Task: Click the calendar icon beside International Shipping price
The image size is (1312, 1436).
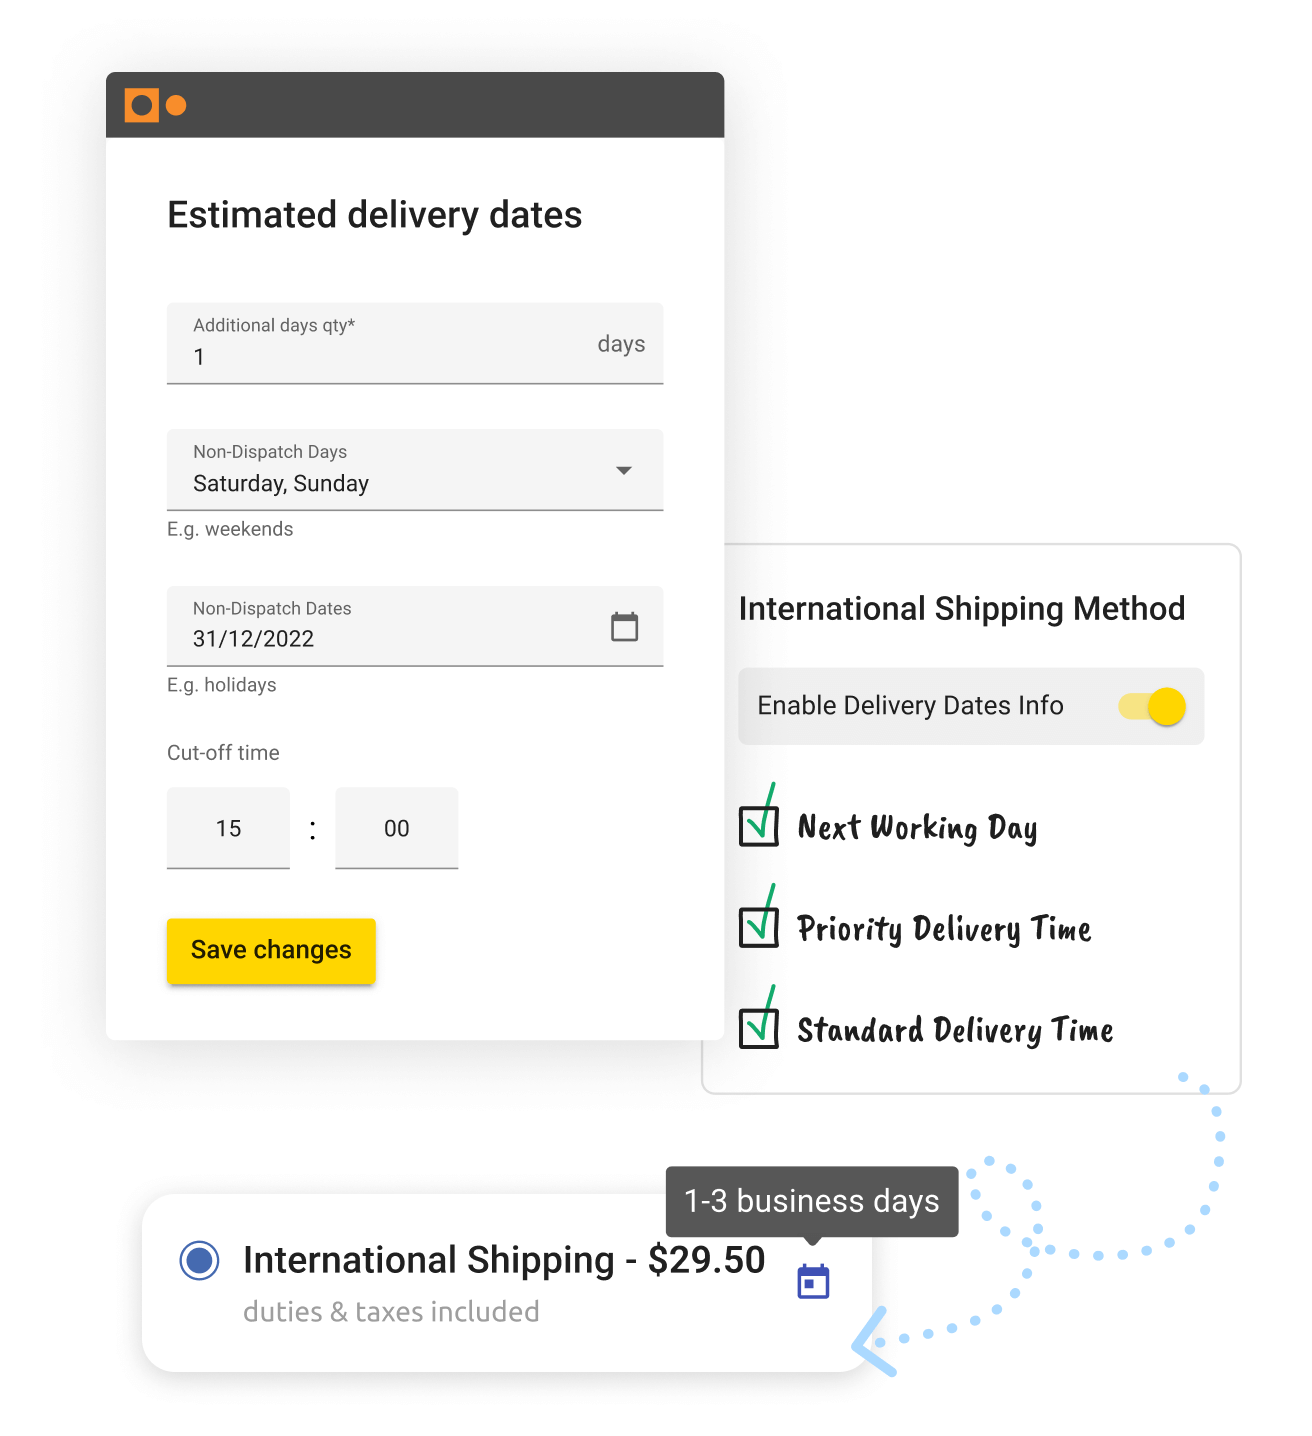Action: click(x=811, y=1280)
